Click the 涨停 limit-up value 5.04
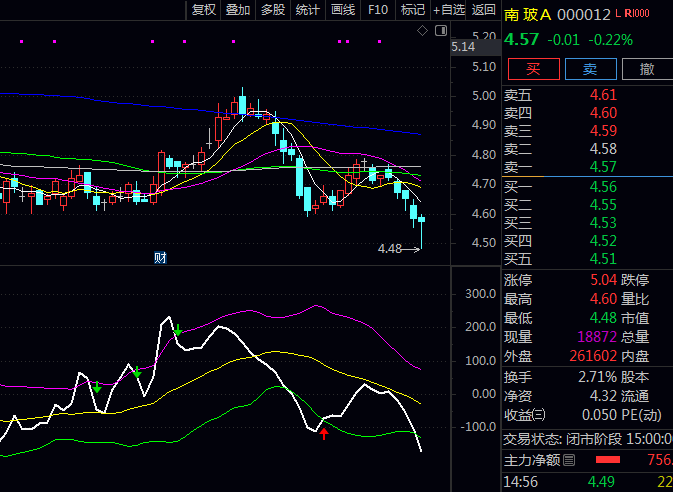 coord(603,280)
